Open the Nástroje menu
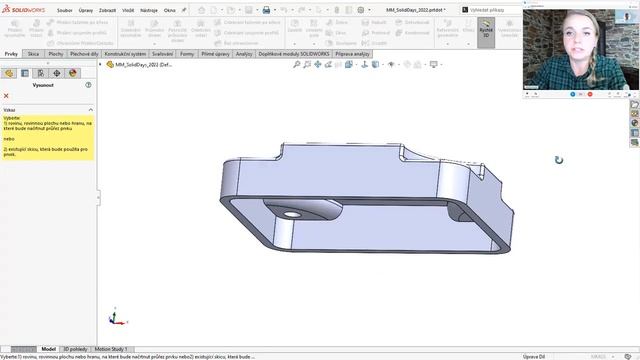640x360 pixels. point(149,10)
